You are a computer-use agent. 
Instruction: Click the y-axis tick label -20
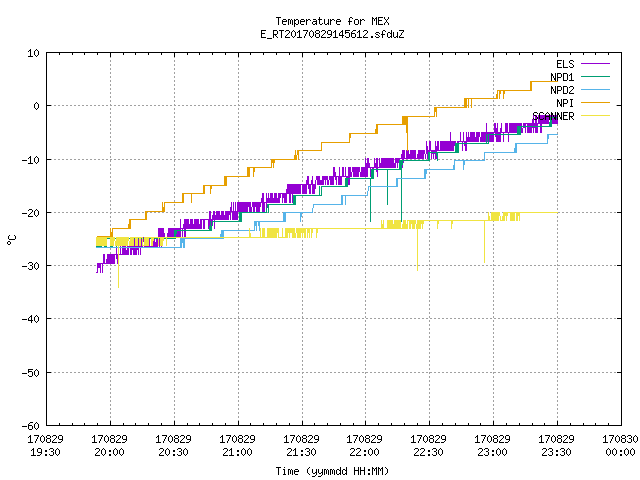point(31,213)
